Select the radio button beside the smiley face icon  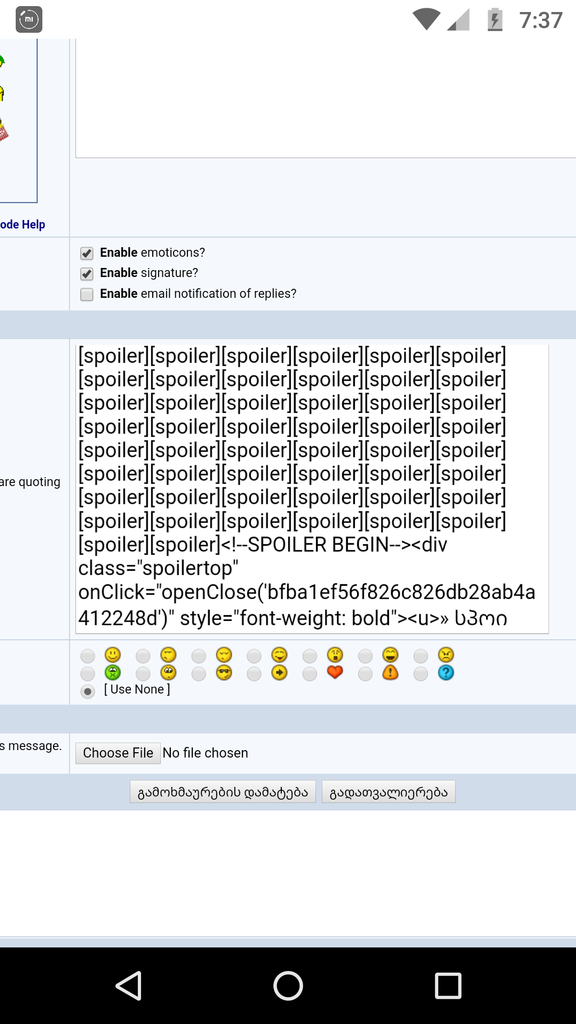[88, 656]
